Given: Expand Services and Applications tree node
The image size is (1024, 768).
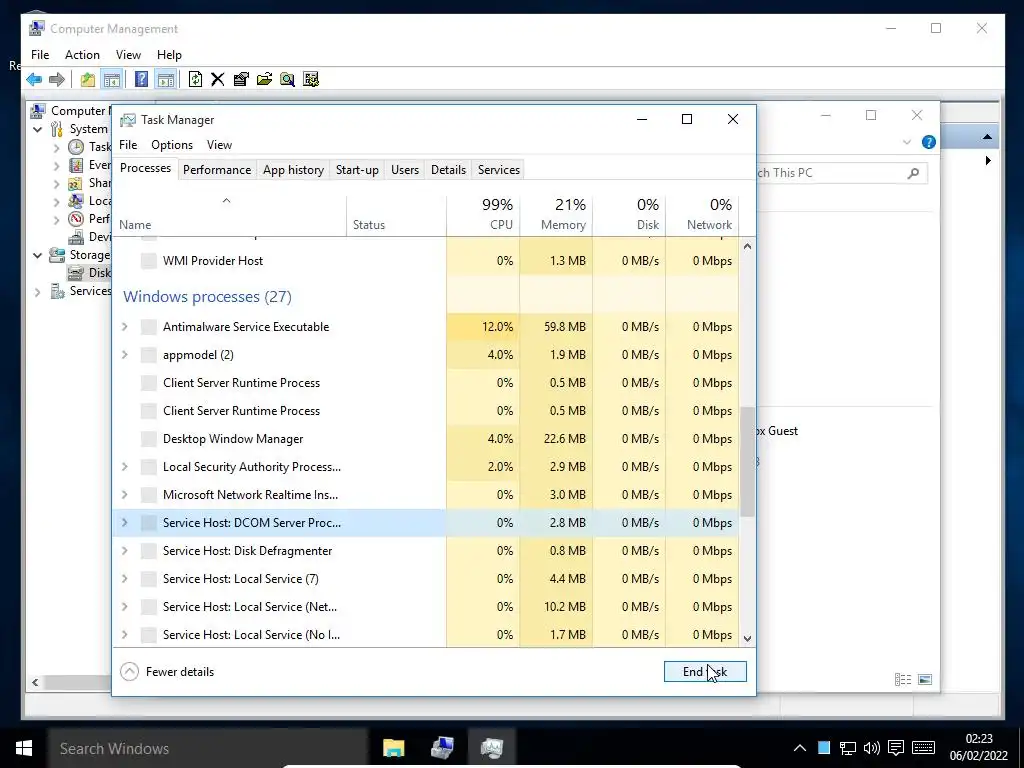Looking at the screenshot, I should [x=38, y=292].
